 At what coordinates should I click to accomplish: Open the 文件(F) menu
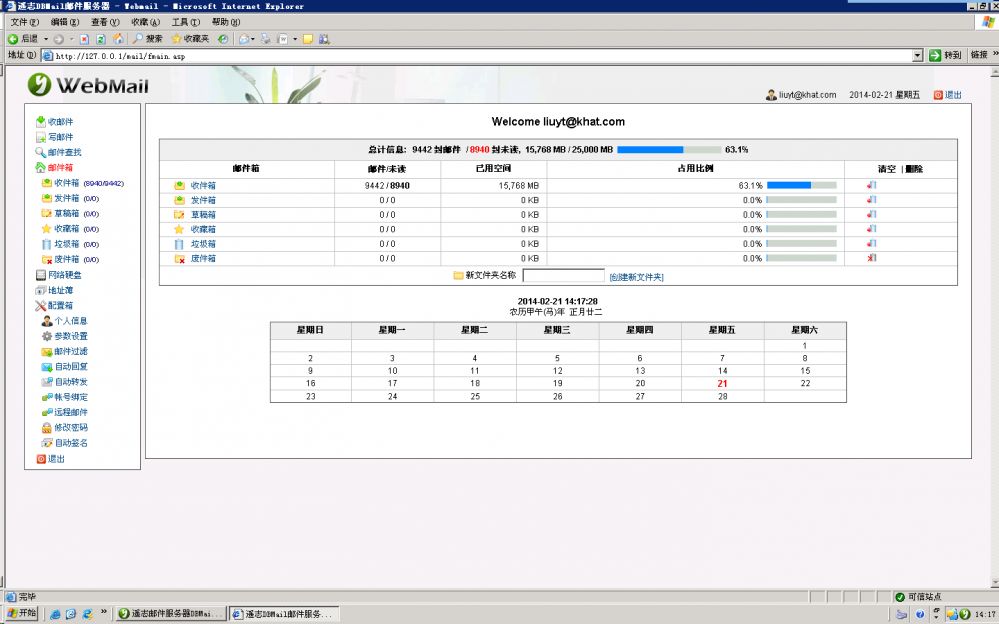pos(24,22)
